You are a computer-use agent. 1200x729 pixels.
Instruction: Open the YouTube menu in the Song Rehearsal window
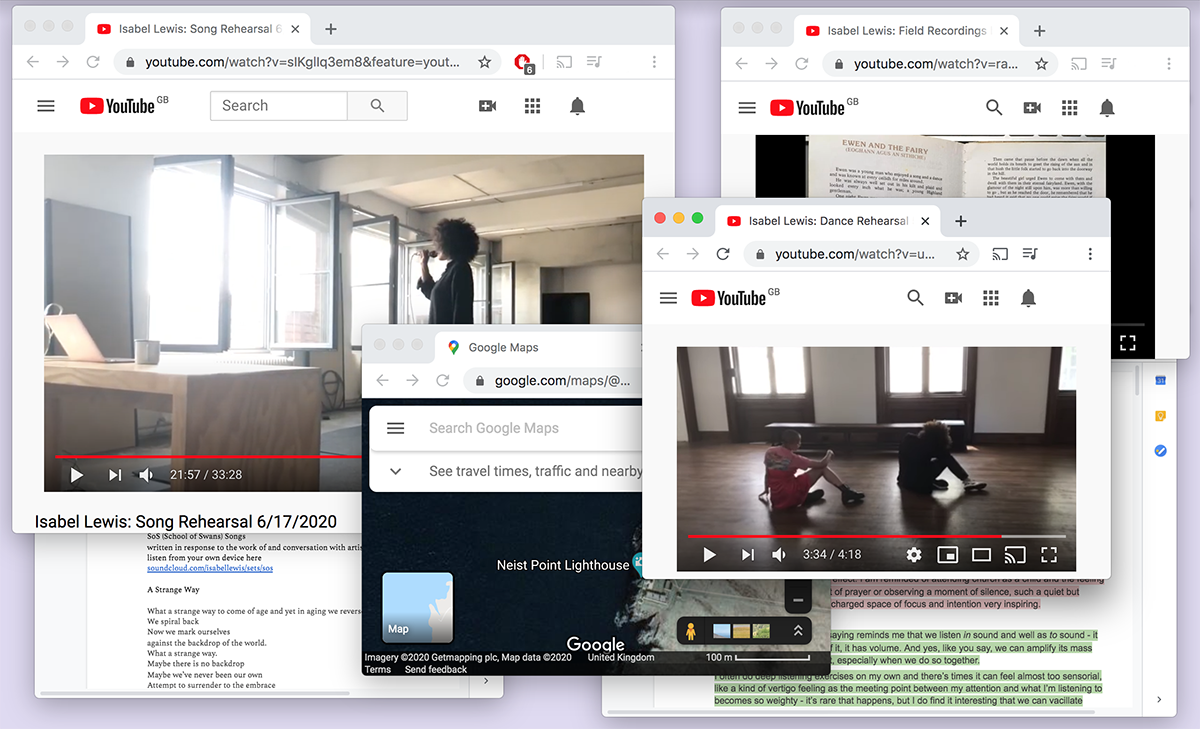46,106
